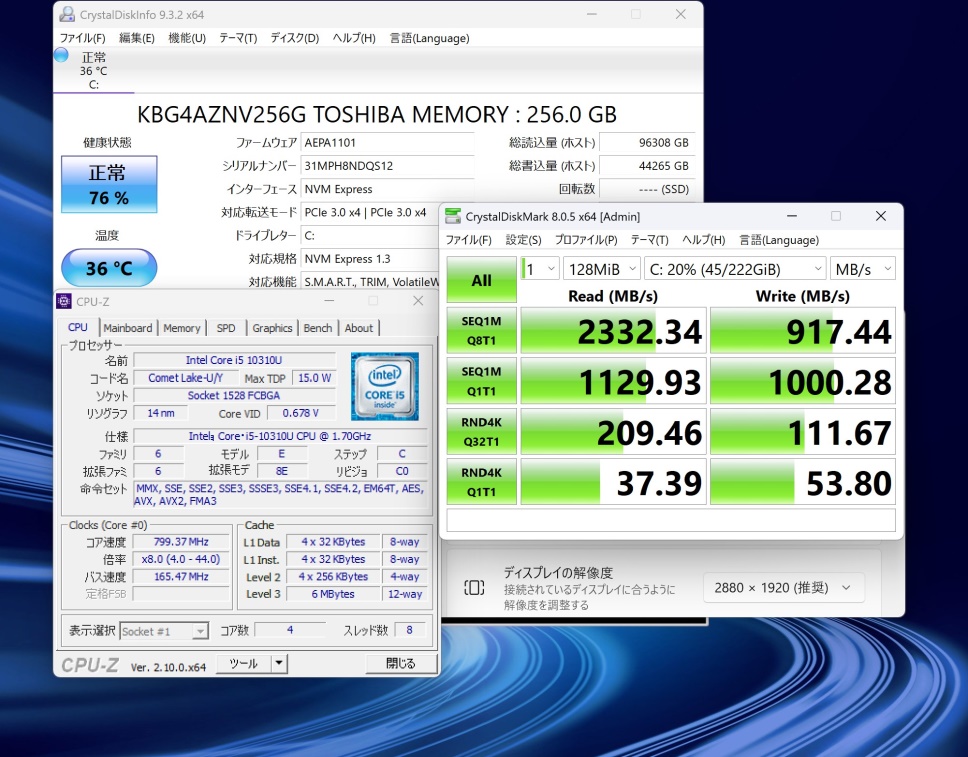Click the ツール button in CPU-Z
968x757 pixels.
click(244, 664)
